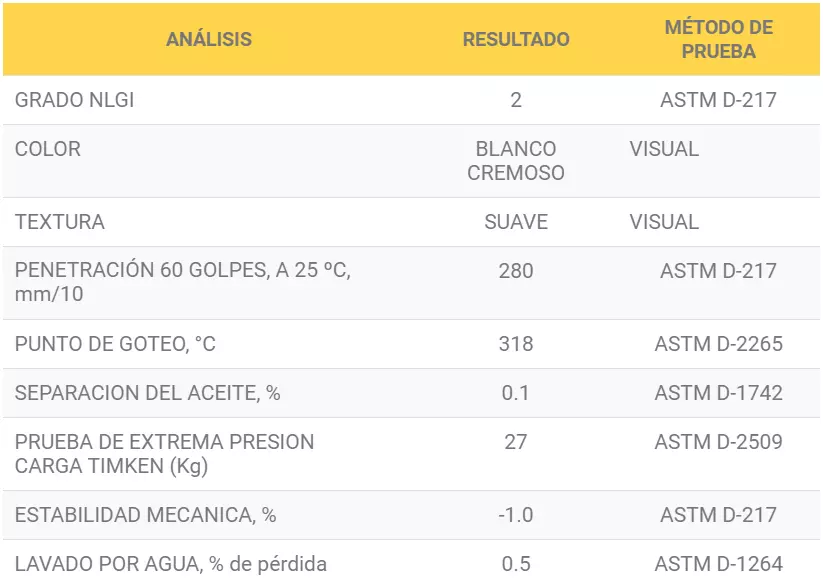Click the MÉTODO DE PRUEBA column header
The image size is (823, 586).
[x=719, y=39]
